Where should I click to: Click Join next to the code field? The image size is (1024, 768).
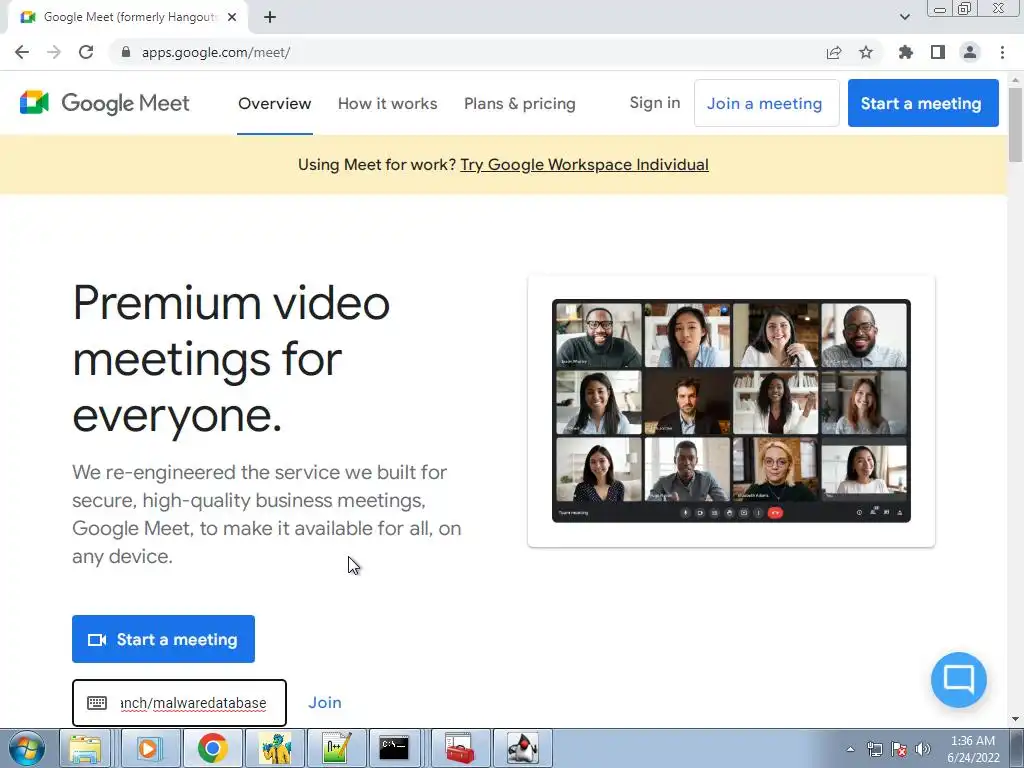pyautogui.click(x=325, y=702)
